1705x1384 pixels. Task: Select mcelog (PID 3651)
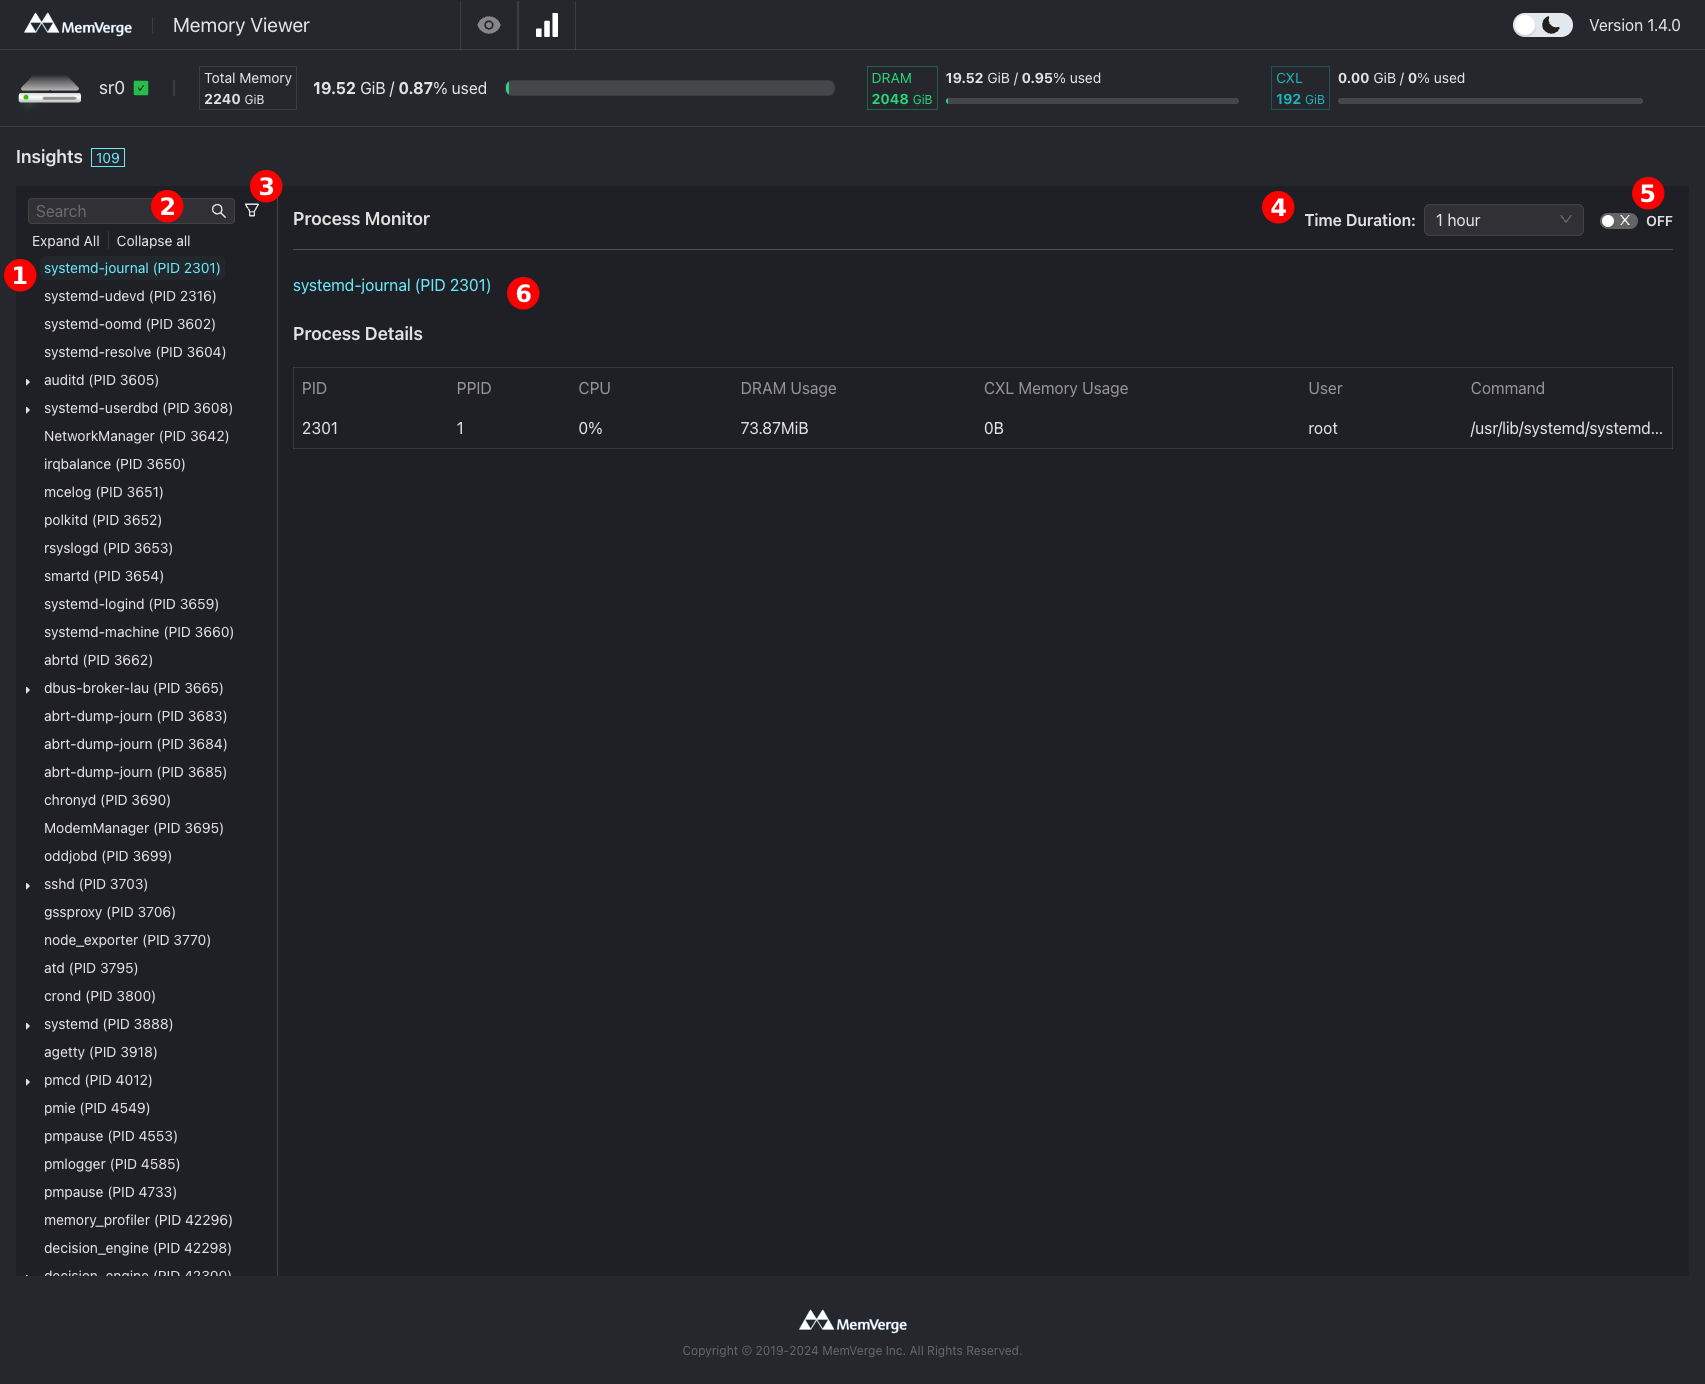(x=104, y=492)
